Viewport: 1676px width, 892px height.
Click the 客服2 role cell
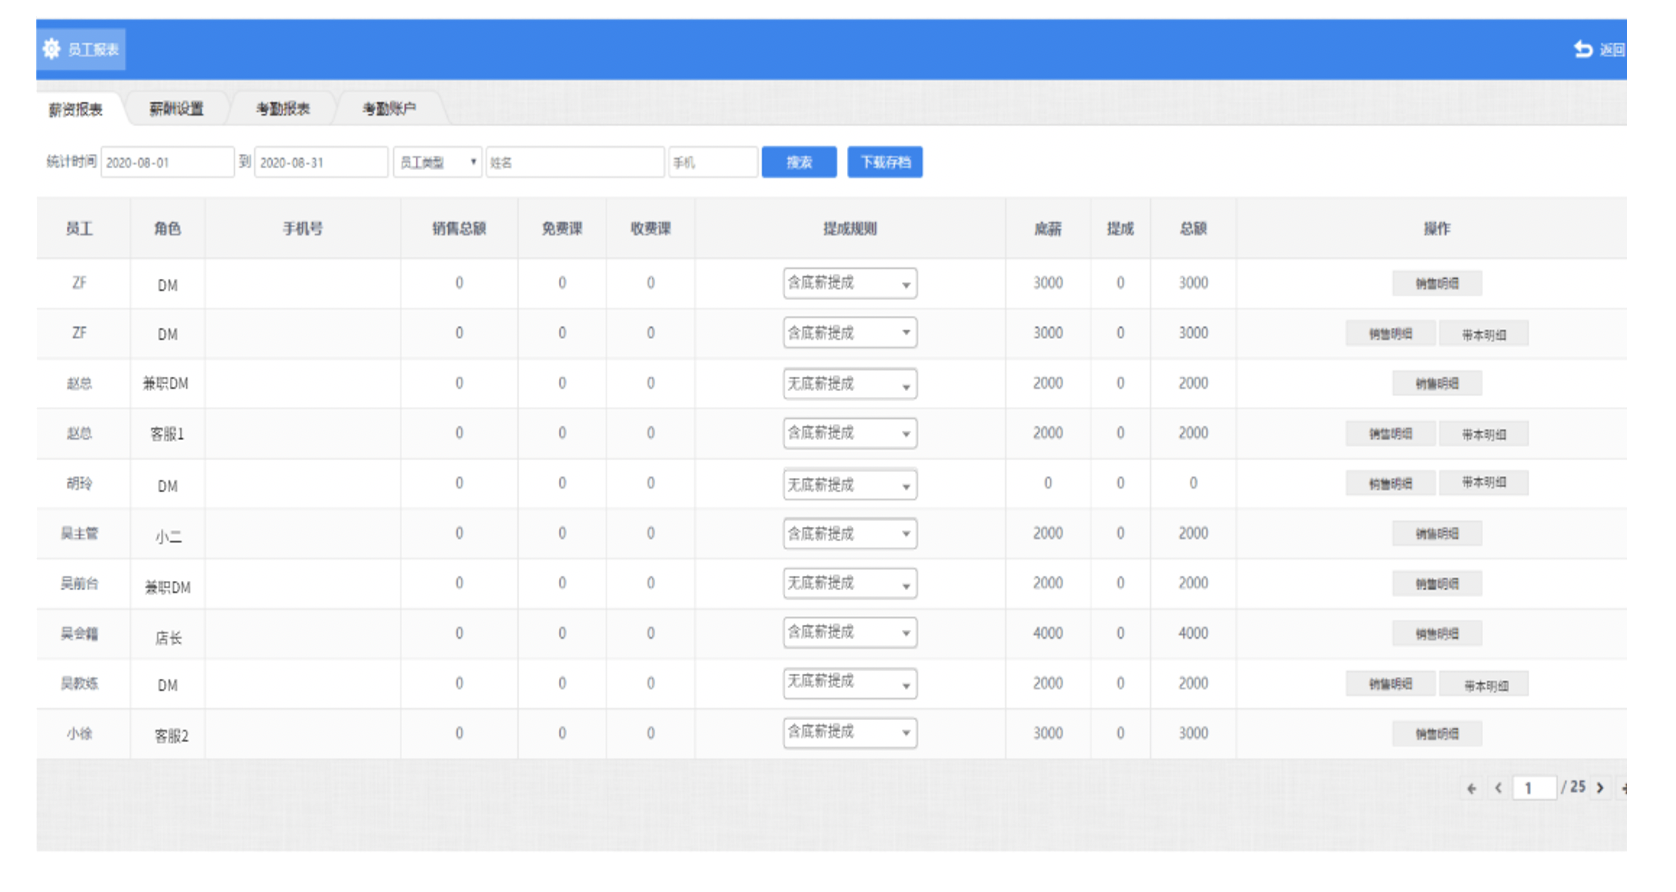(x=171, y=735)
